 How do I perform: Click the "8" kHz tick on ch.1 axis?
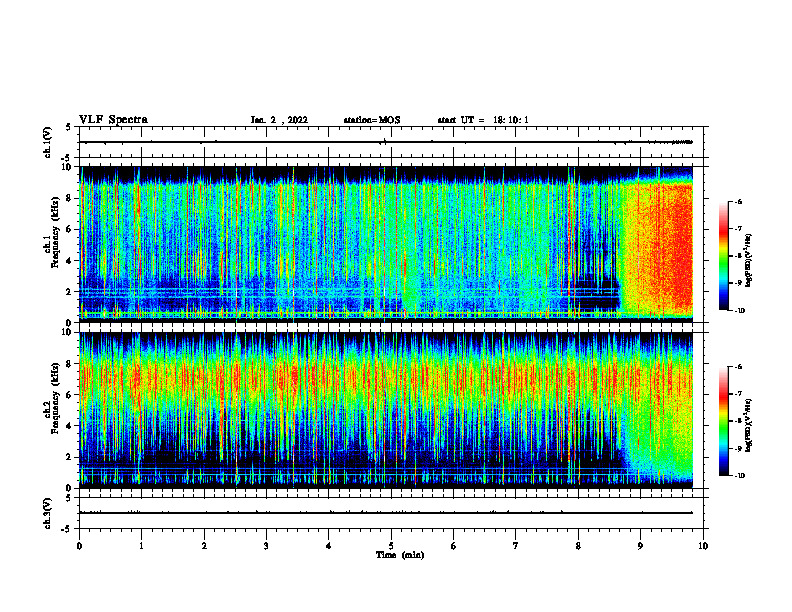(x=70, y=198)
